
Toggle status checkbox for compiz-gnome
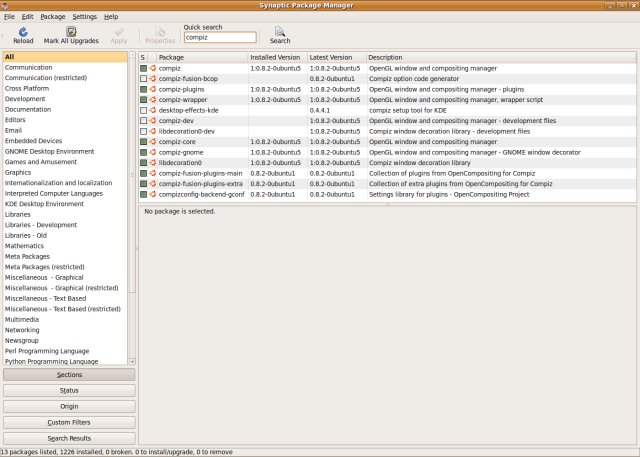143,152
